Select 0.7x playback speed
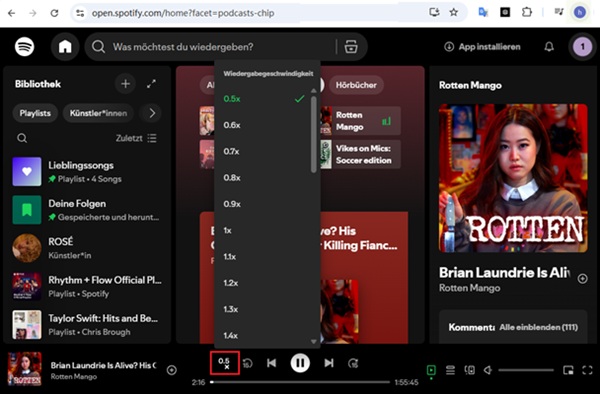Screen dimensions: 600x394 coord(264,151)
